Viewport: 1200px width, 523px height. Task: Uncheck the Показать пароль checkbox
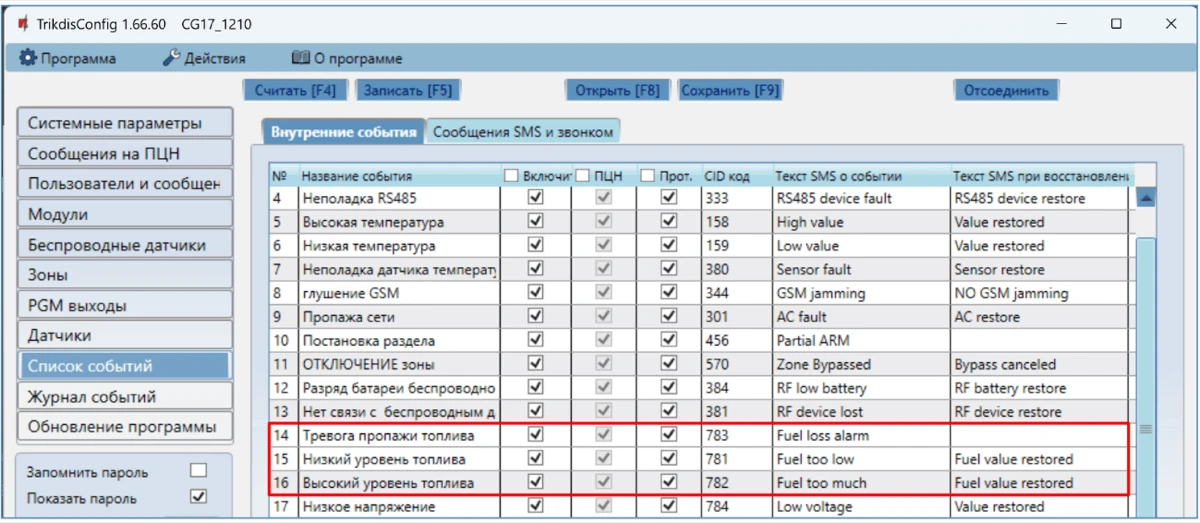(198, 497)
